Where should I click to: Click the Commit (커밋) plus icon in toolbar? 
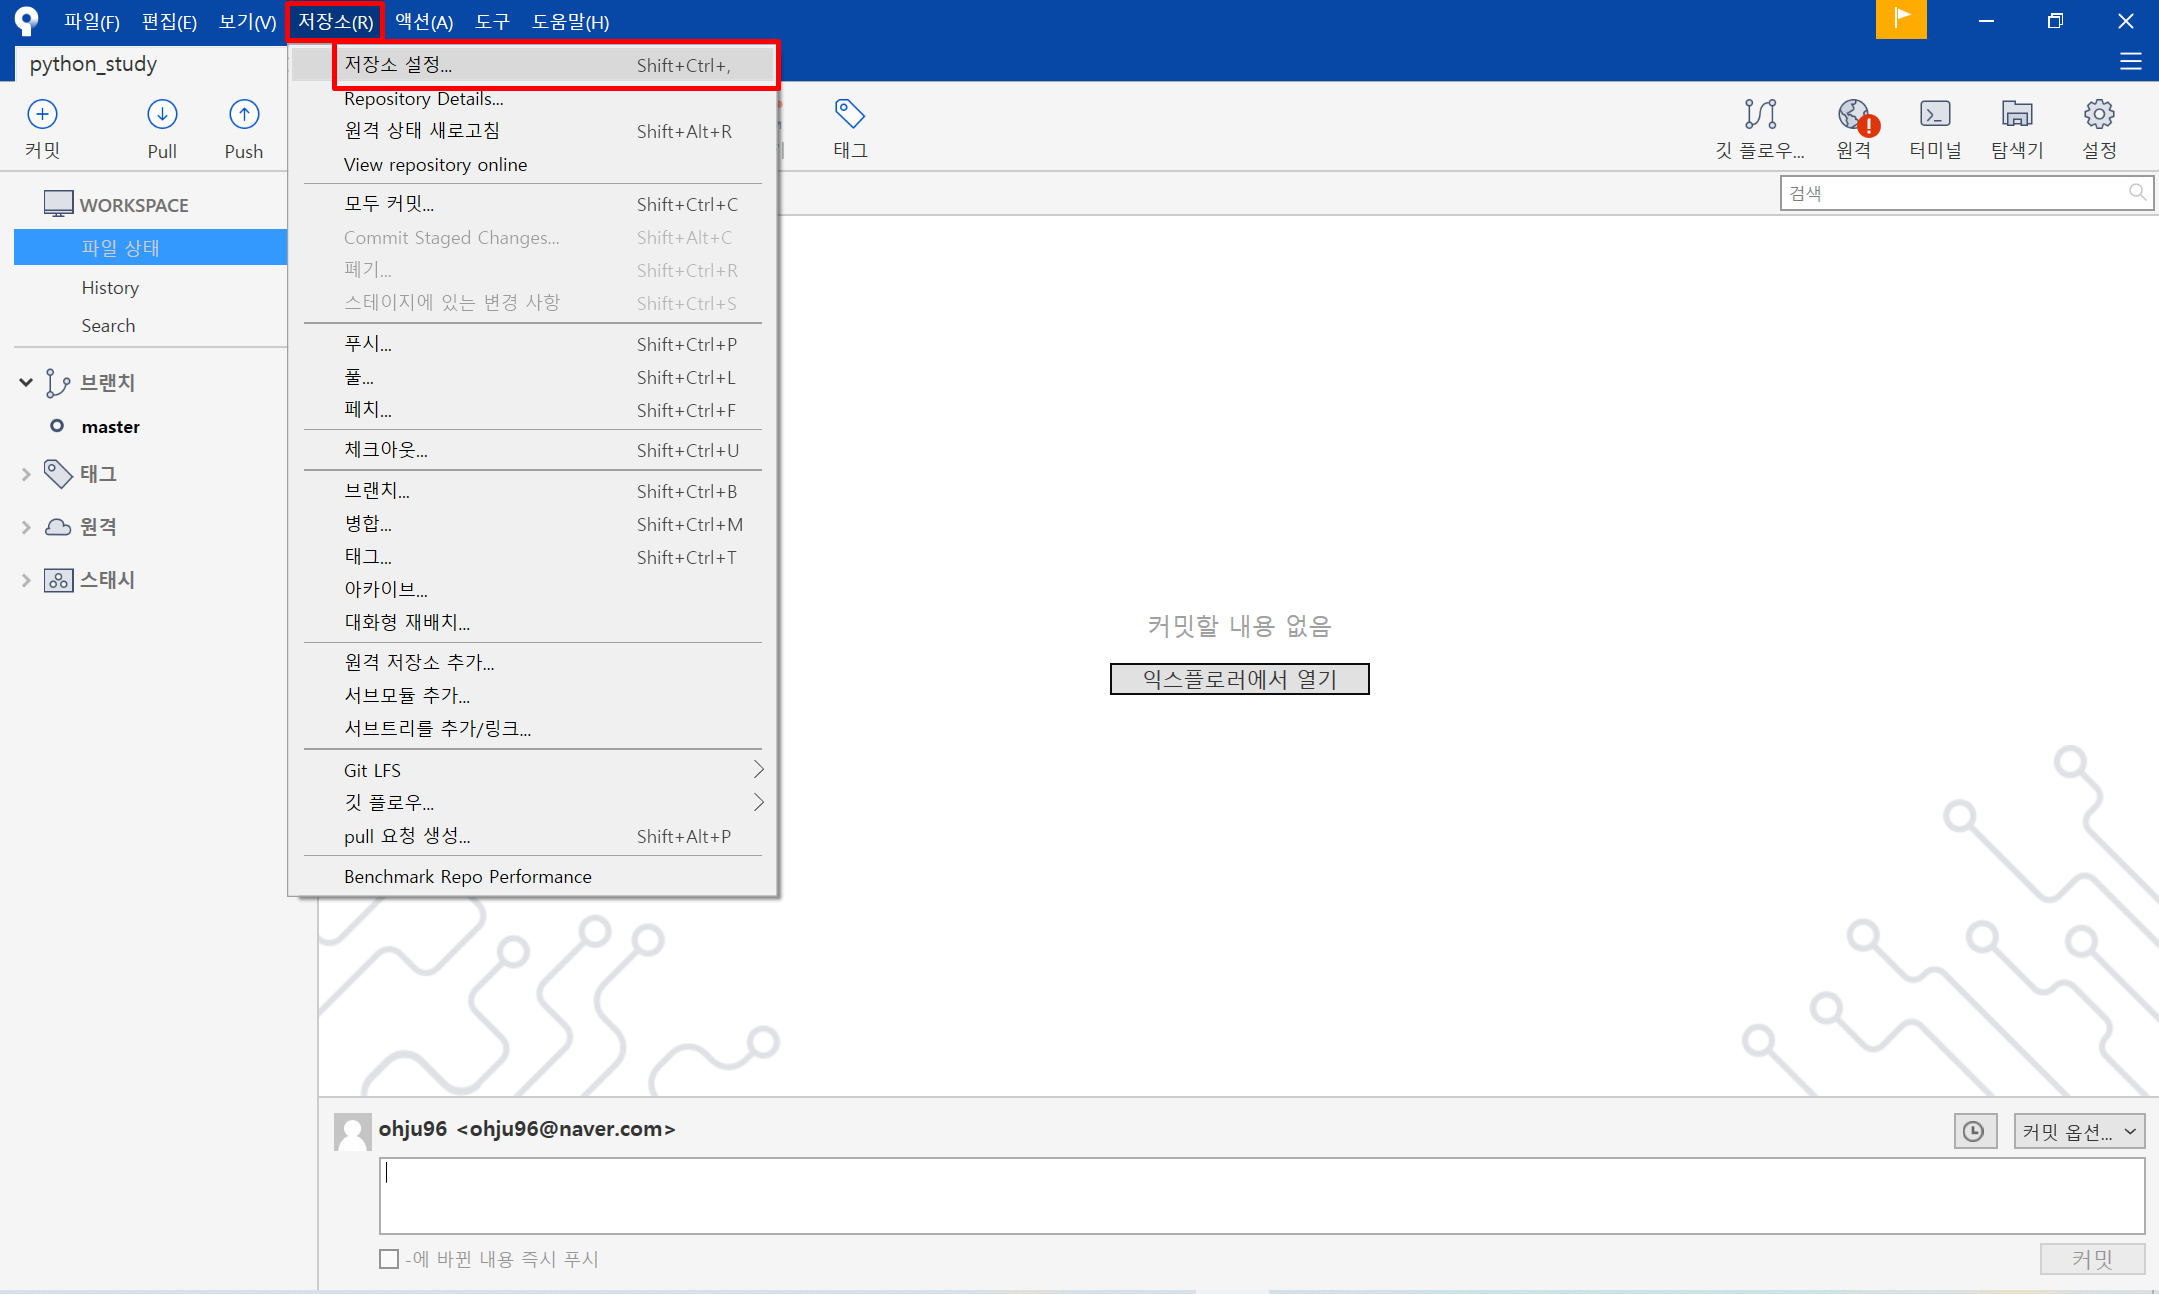tap(42, 115)
